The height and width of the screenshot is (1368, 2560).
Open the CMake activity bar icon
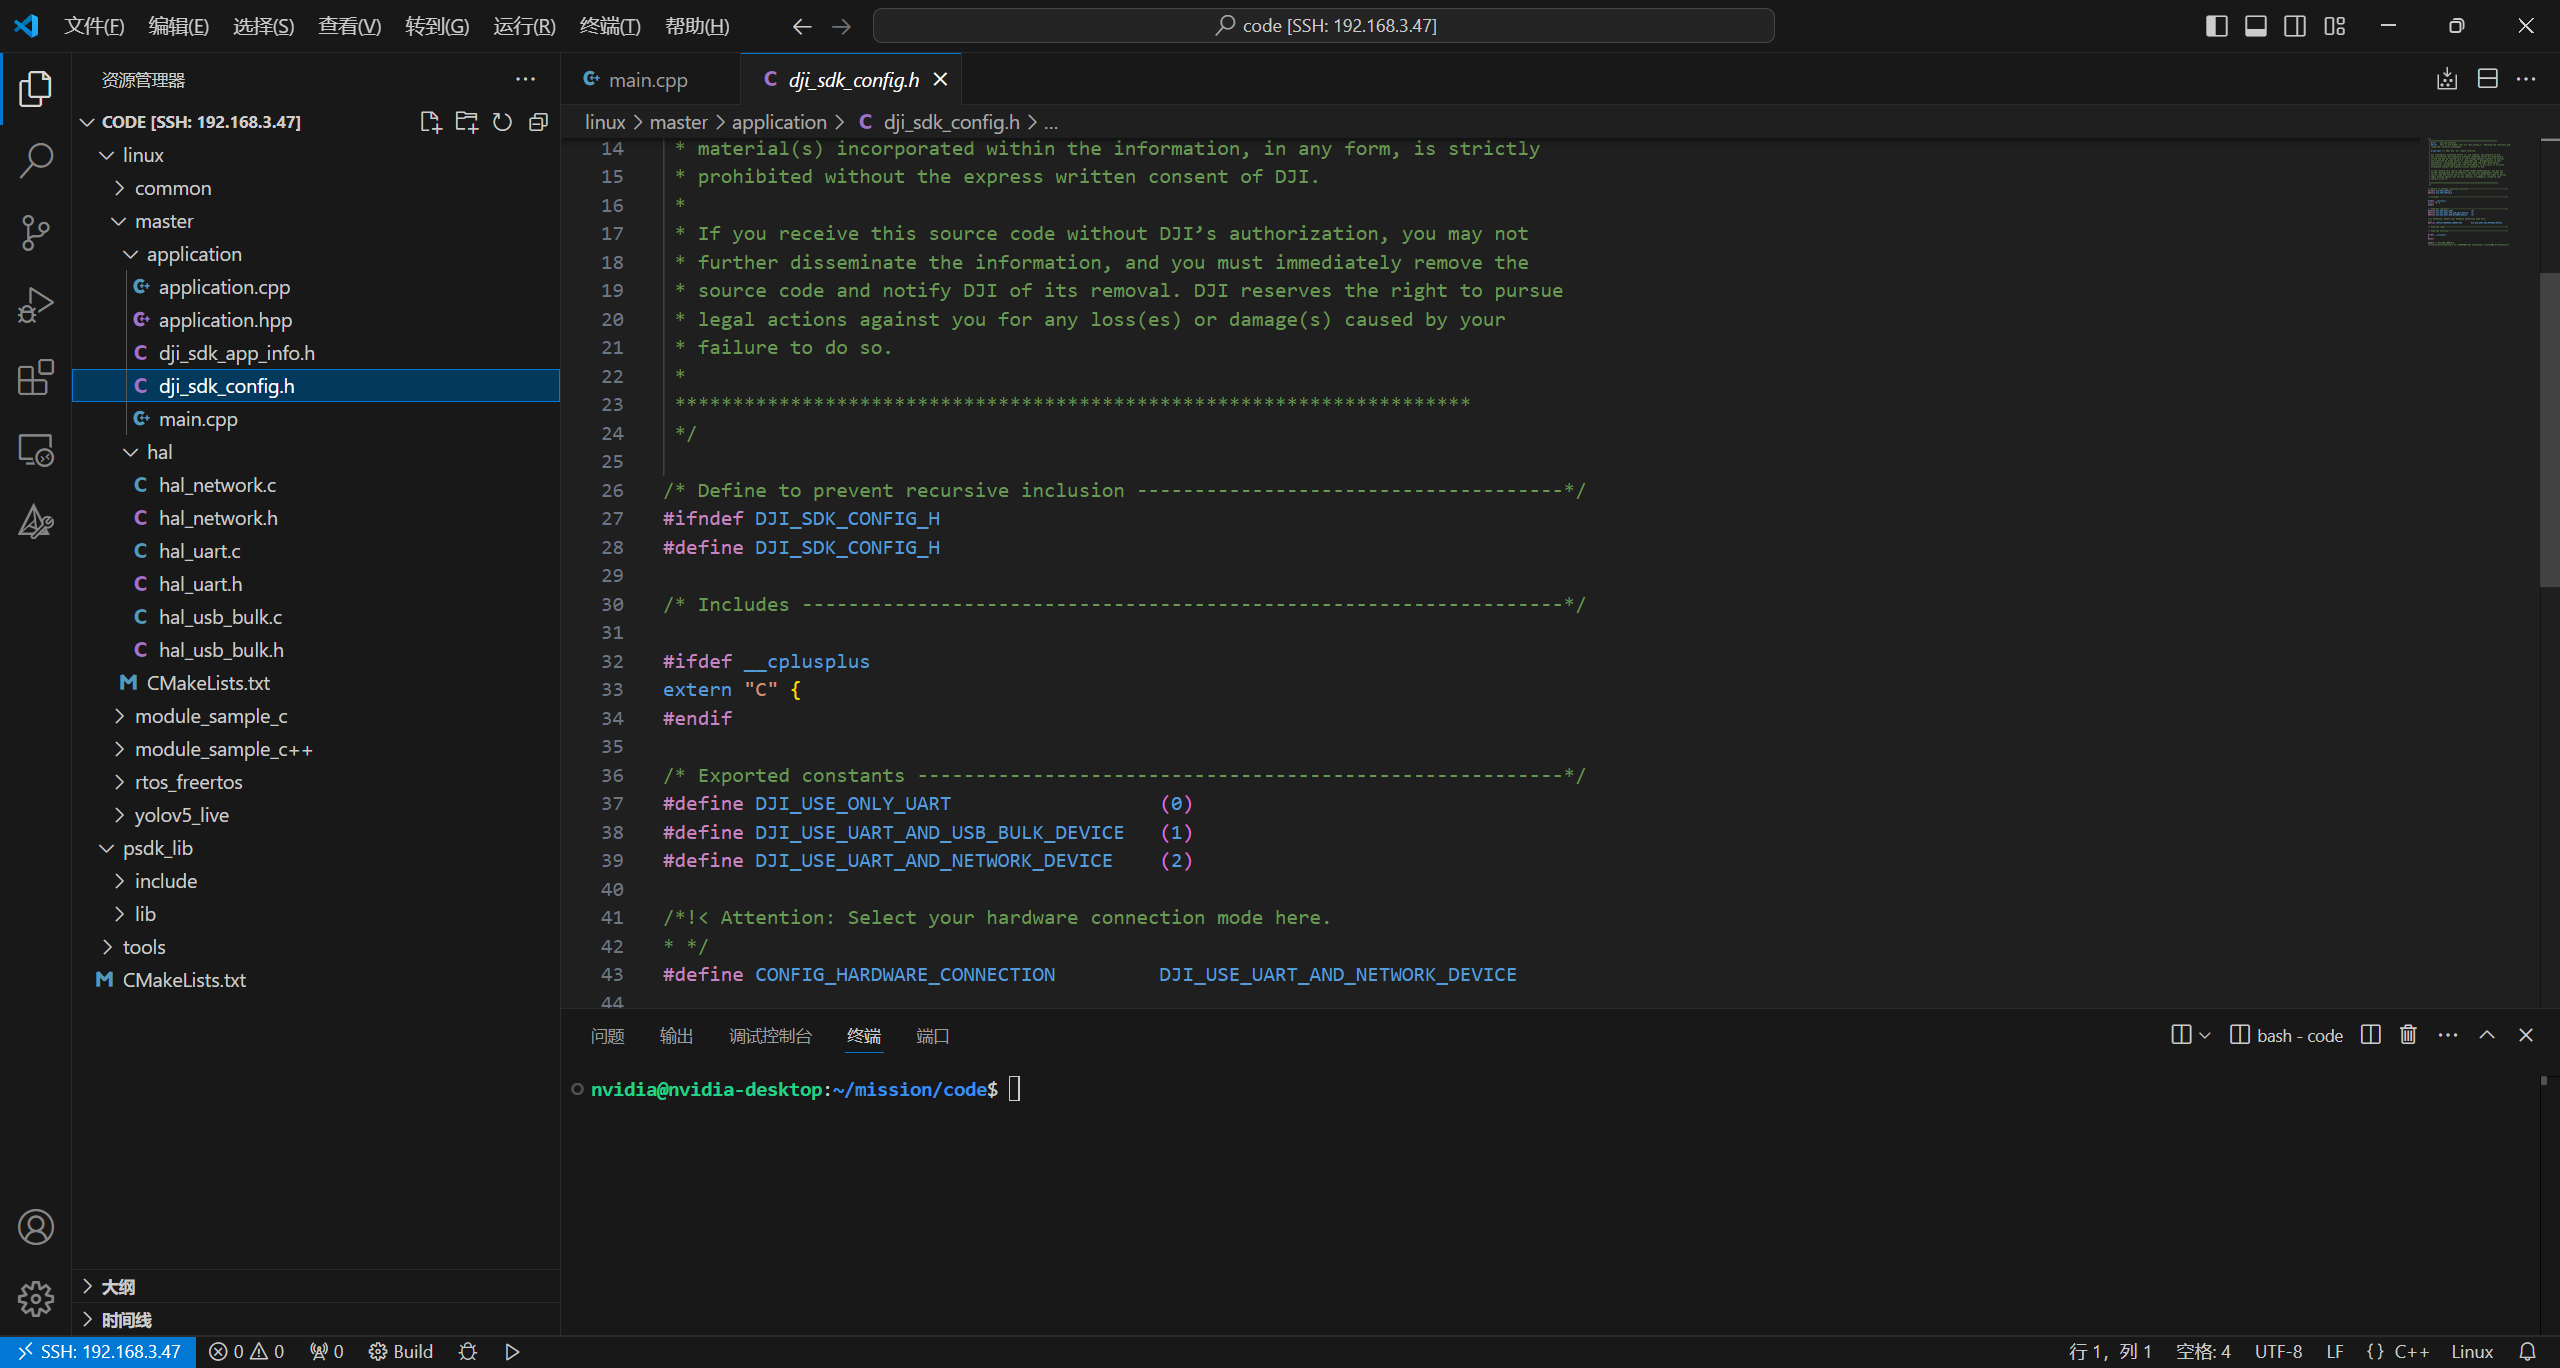pos(36,522)
